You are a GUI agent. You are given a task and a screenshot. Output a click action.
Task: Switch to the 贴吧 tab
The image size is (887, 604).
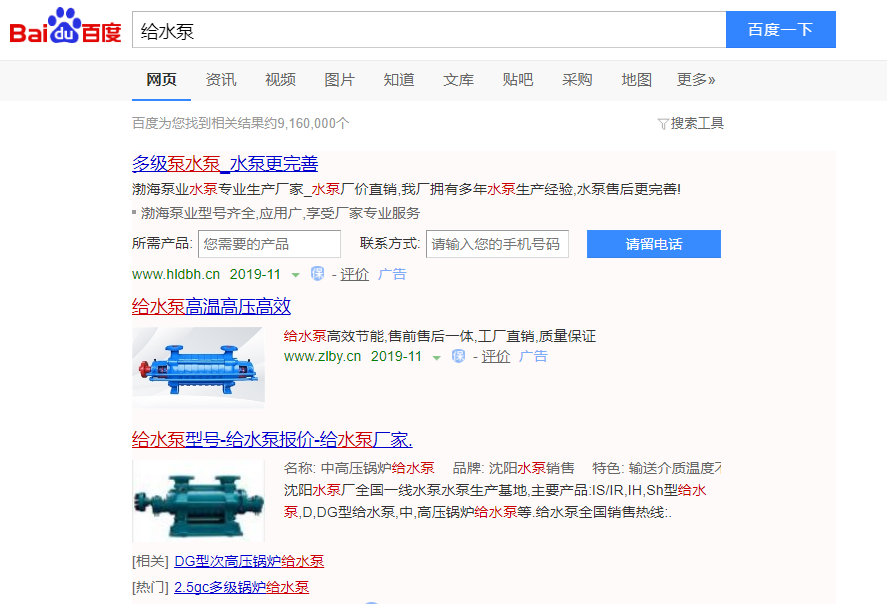(x=518, y=80)
